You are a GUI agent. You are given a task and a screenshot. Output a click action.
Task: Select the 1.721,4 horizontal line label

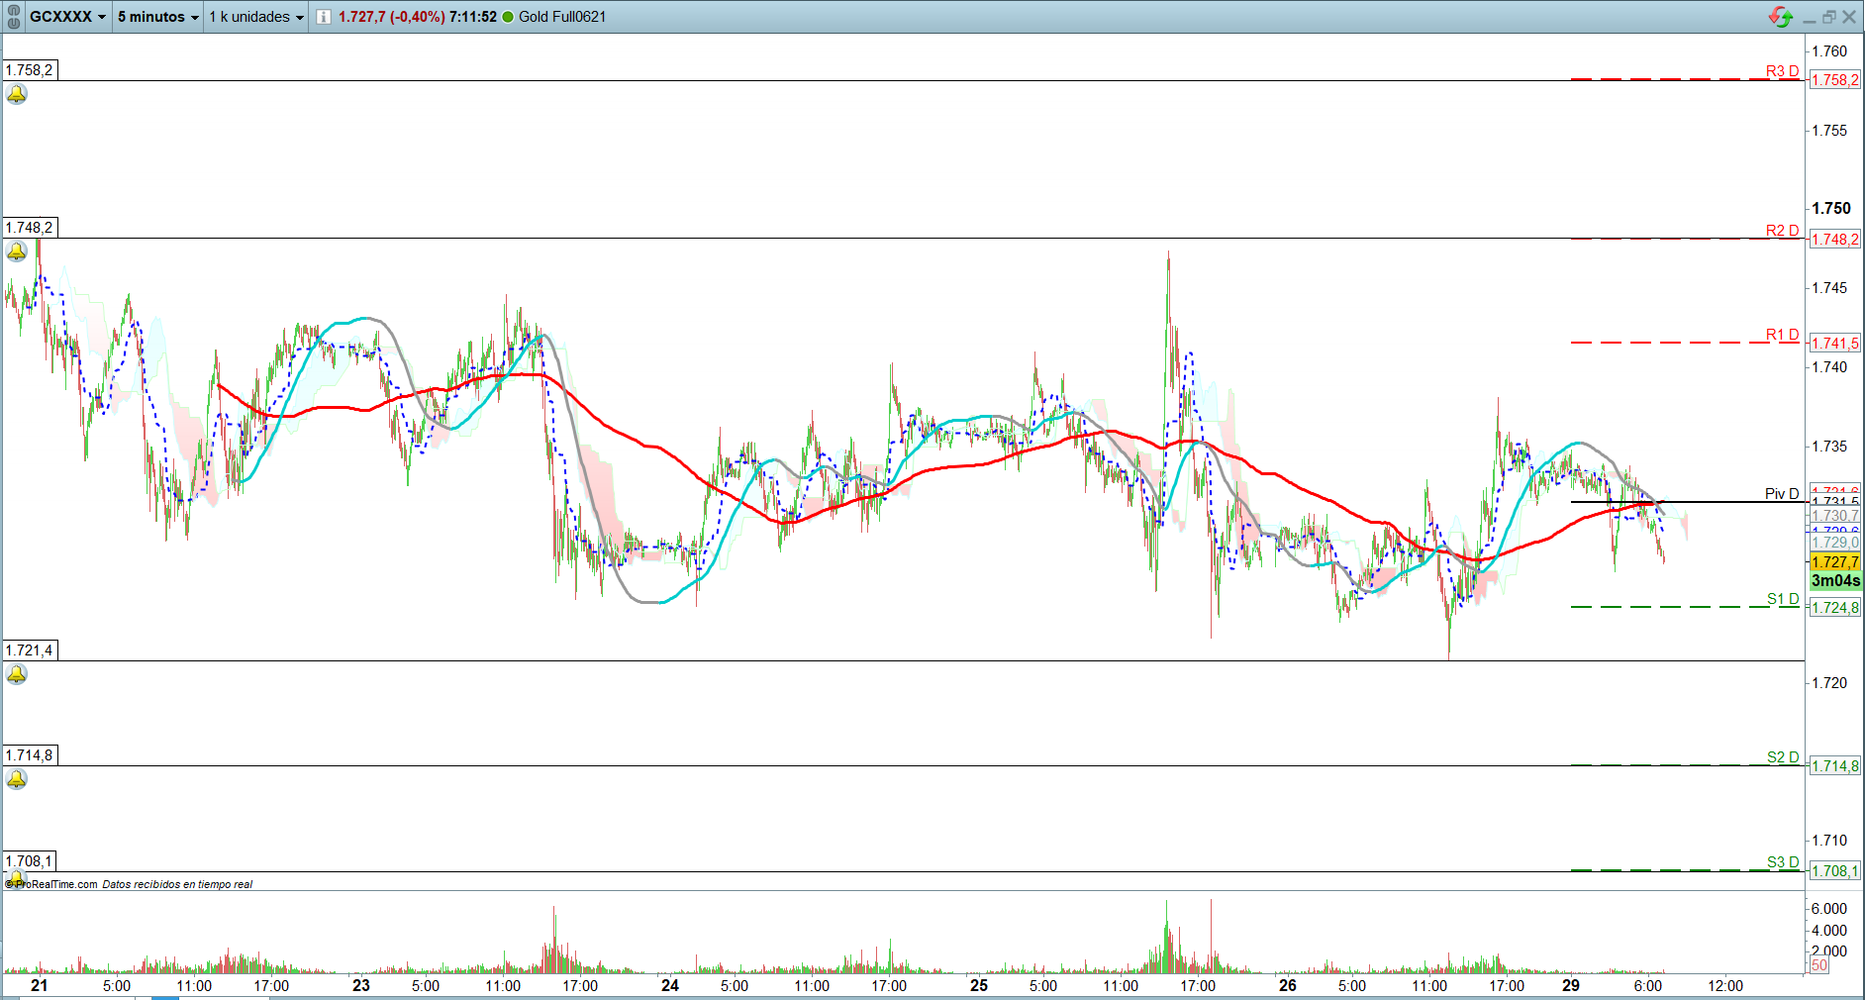point(29,650)
